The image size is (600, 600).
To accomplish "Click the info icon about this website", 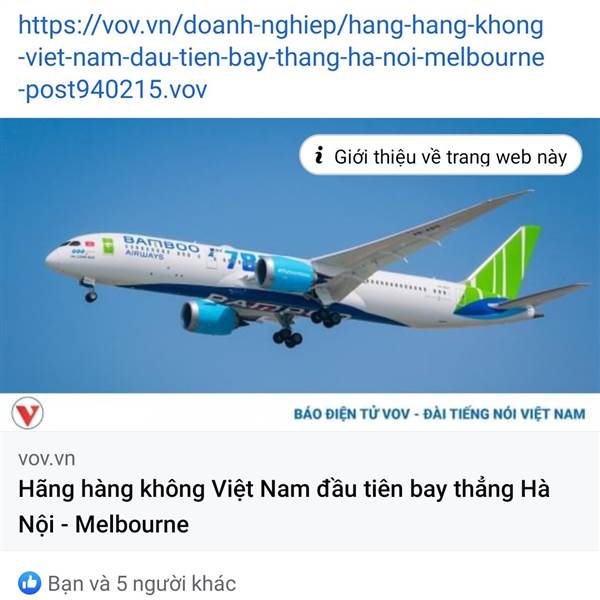I will (319, 155).
